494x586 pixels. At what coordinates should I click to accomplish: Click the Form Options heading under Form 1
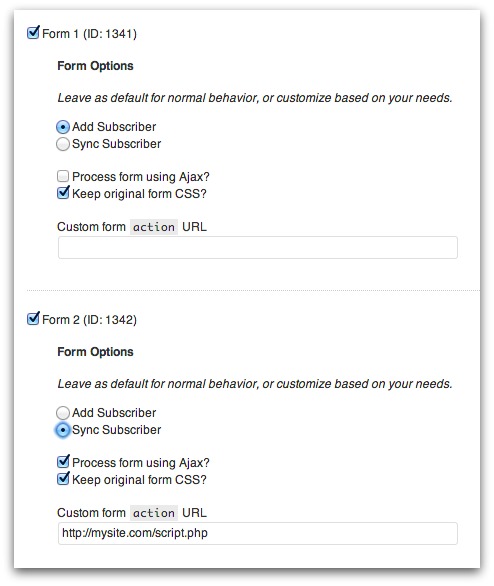[95, 66]
